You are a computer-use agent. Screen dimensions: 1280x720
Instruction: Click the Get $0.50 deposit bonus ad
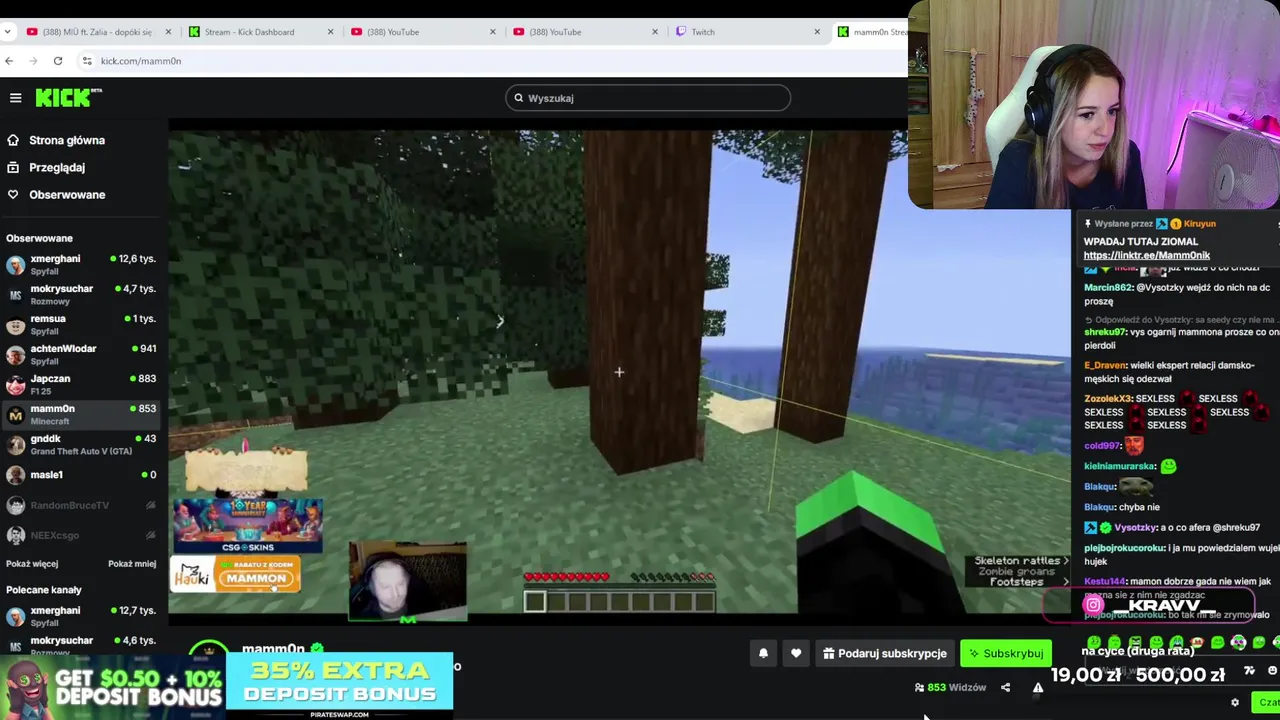(x=113, y=686)
